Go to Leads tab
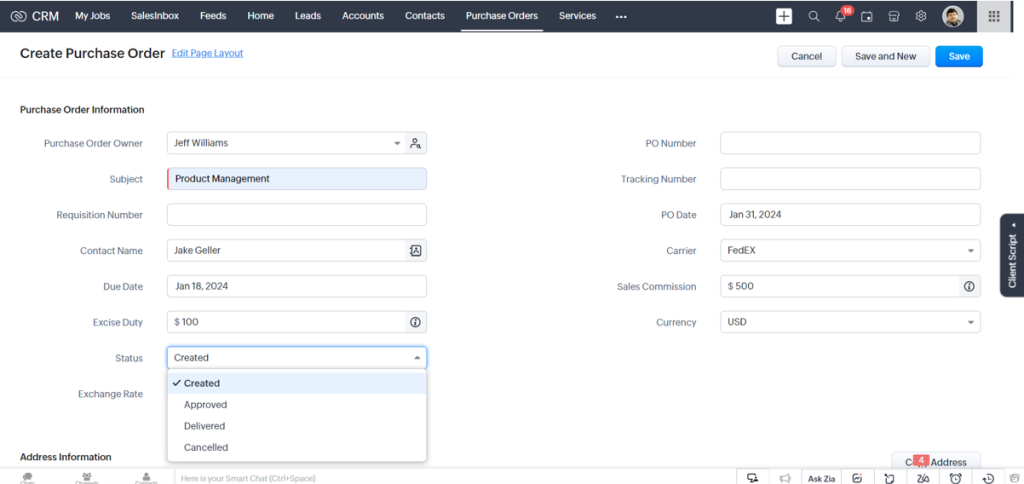The width and height of the screenshot is (1024, 484). 308,16
